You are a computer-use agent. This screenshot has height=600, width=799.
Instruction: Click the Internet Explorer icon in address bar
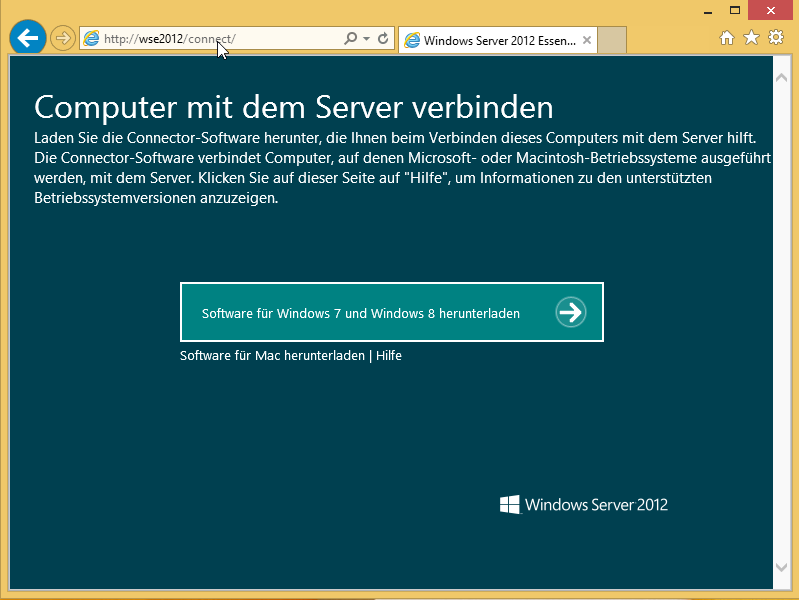click(x=92, y=39)
